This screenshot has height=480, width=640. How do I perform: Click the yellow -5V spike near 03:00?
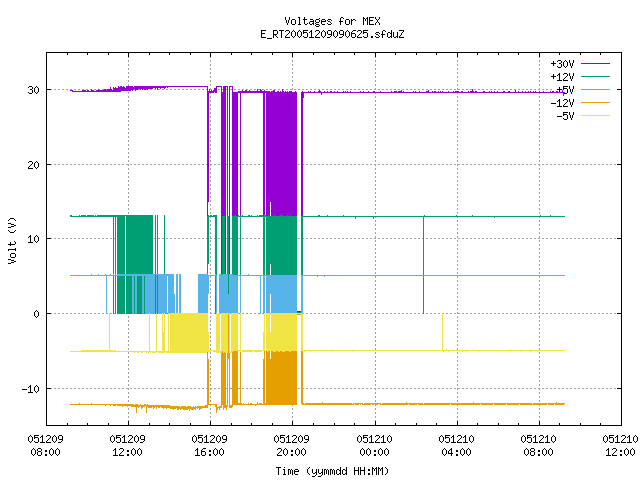[442, 332]
